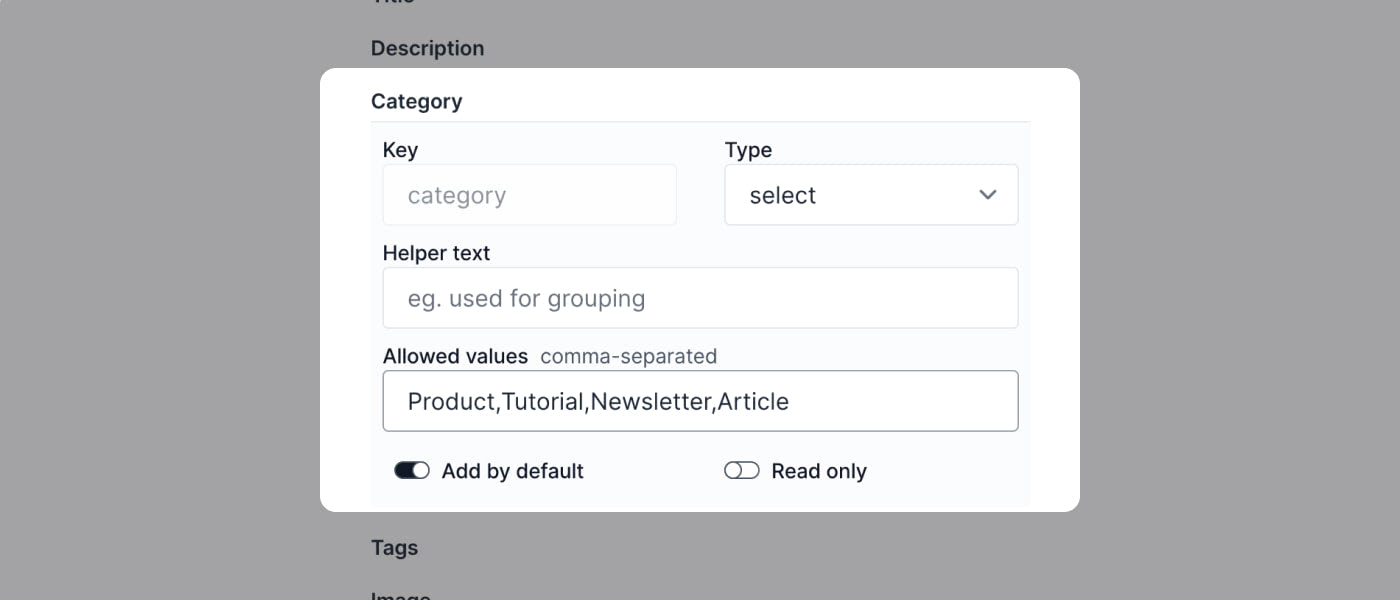Viewport: 1400px width, 600px height.
Task: Click the "select" value in the Type box
Action: pyautogui.click(x=782, y=195)
